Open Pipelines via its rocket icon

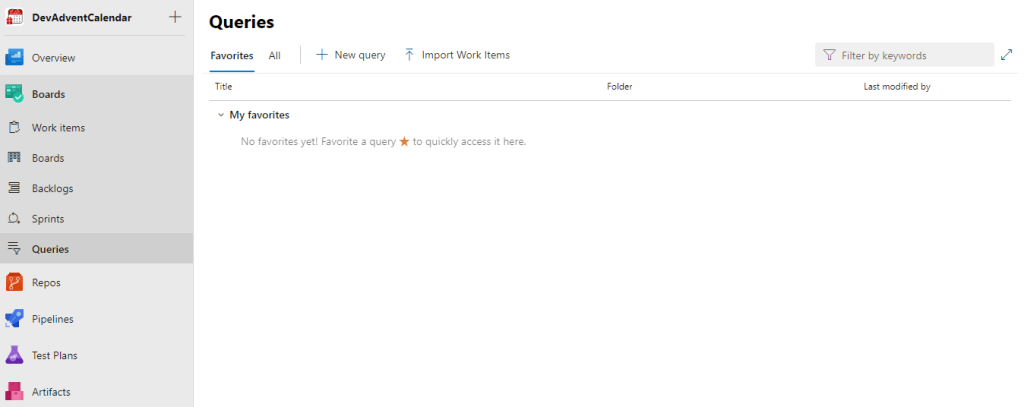click(15, 319)
